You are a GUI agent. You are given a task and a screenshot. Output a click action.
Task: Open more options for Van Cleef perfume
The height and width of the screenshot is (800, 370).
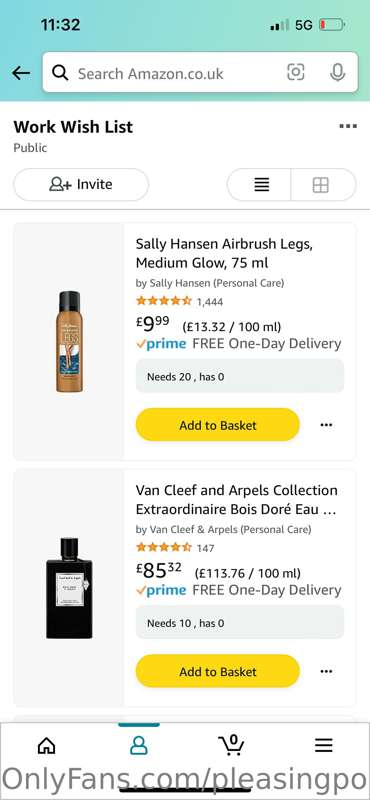pos(326,671)
